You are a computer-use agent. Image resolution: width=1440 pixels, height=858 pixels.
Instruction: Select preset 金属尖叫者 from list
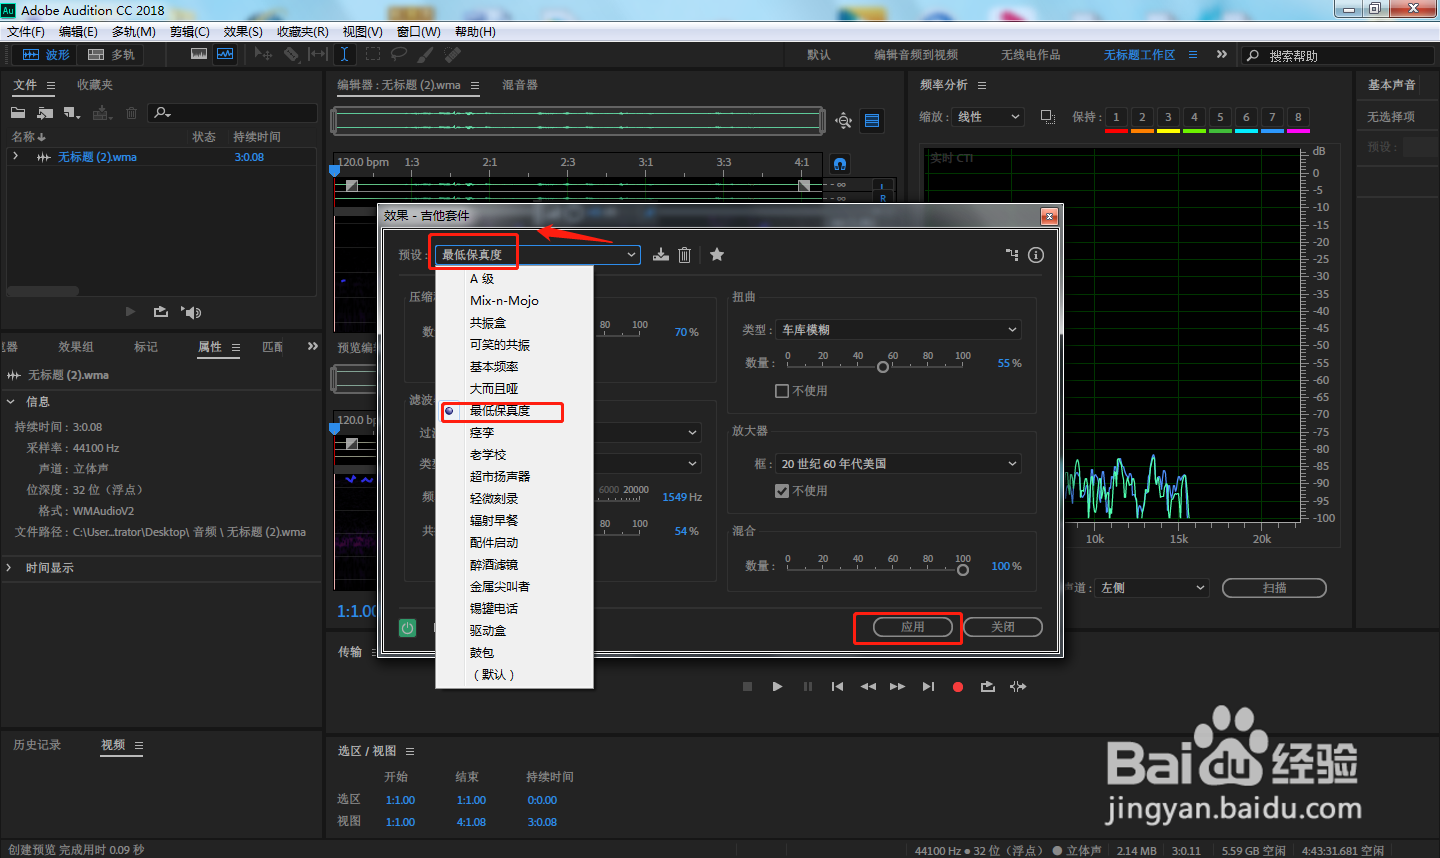tap(500, 587)
